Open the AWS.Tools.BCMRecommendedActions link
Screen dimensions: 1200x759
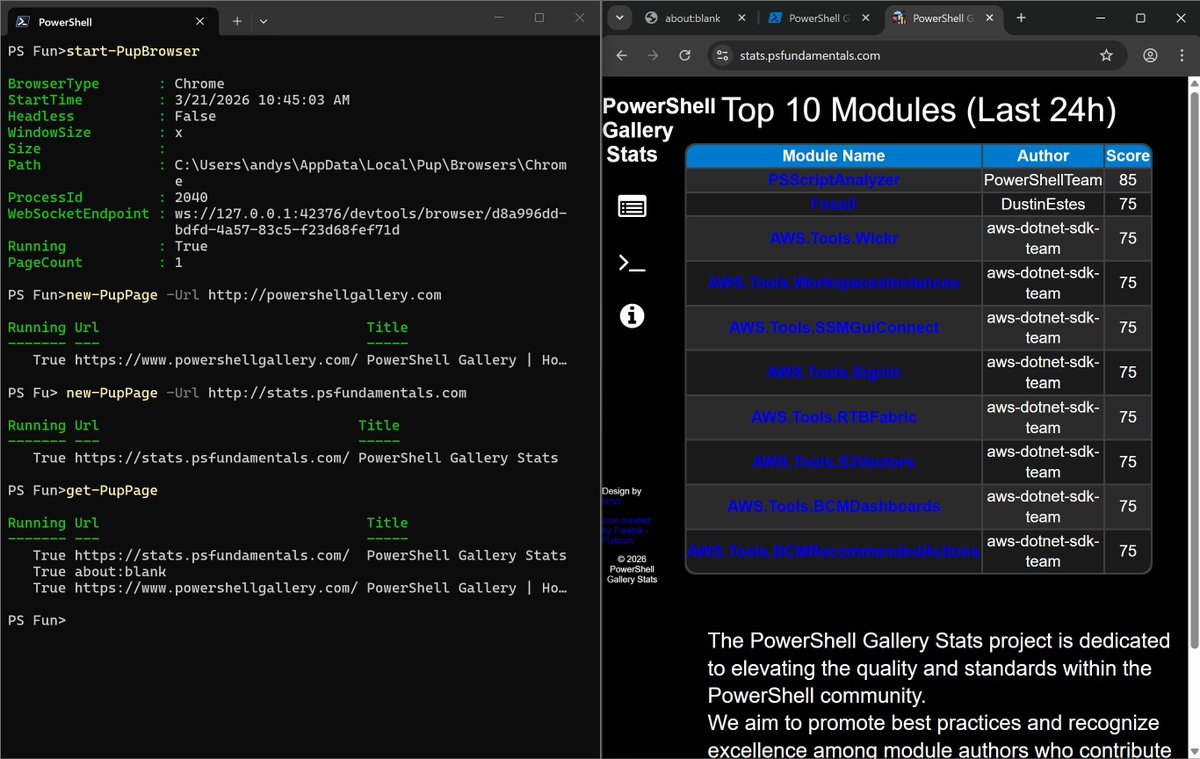(x=833, y=551)
